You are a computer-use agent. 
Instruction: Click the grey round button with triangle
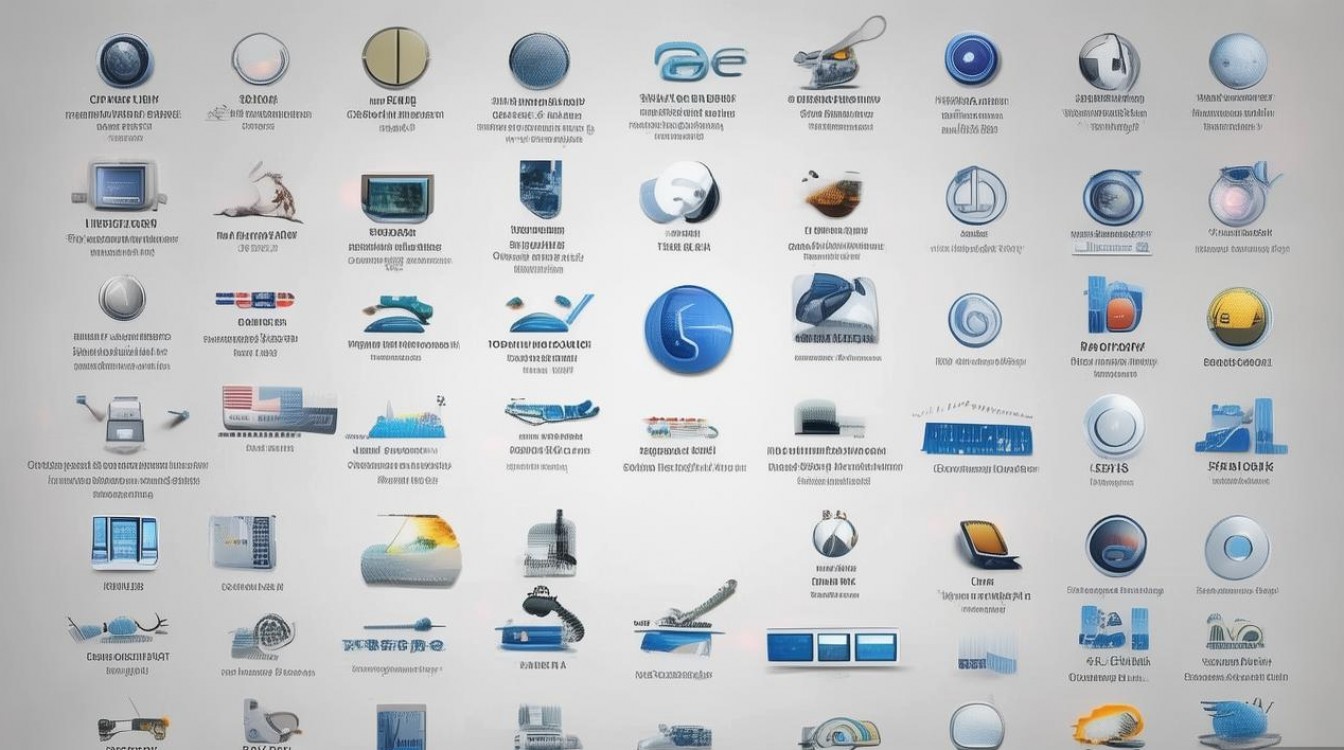(x=122, y=298)
